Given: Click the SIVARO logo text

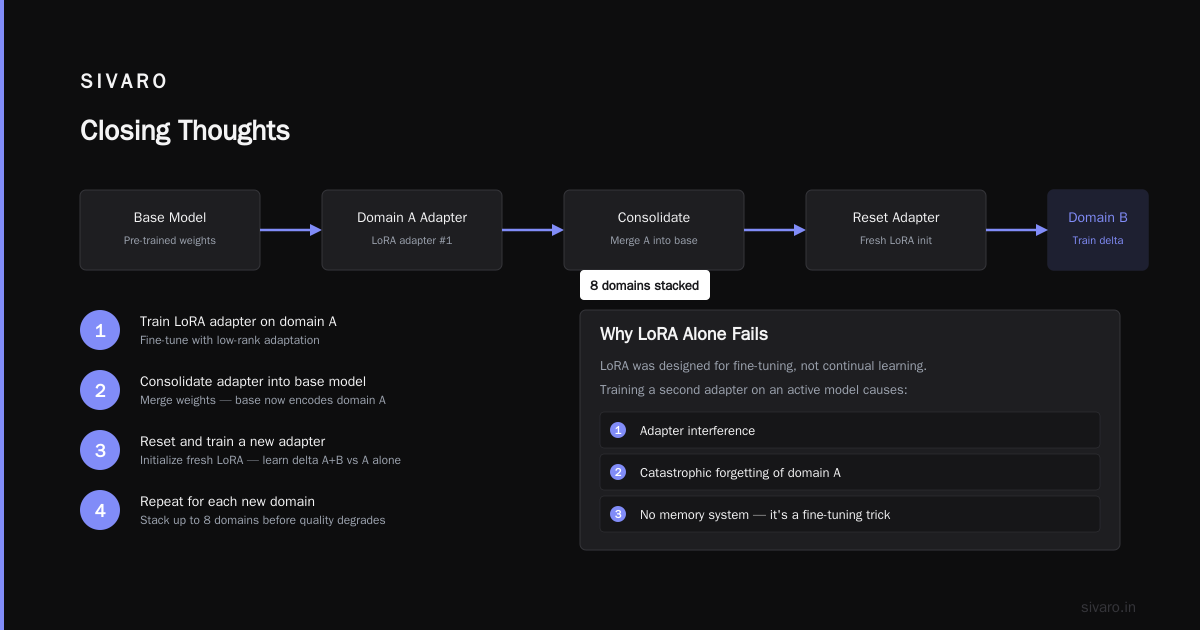Looking at the screenshot, I should (124, 82).
